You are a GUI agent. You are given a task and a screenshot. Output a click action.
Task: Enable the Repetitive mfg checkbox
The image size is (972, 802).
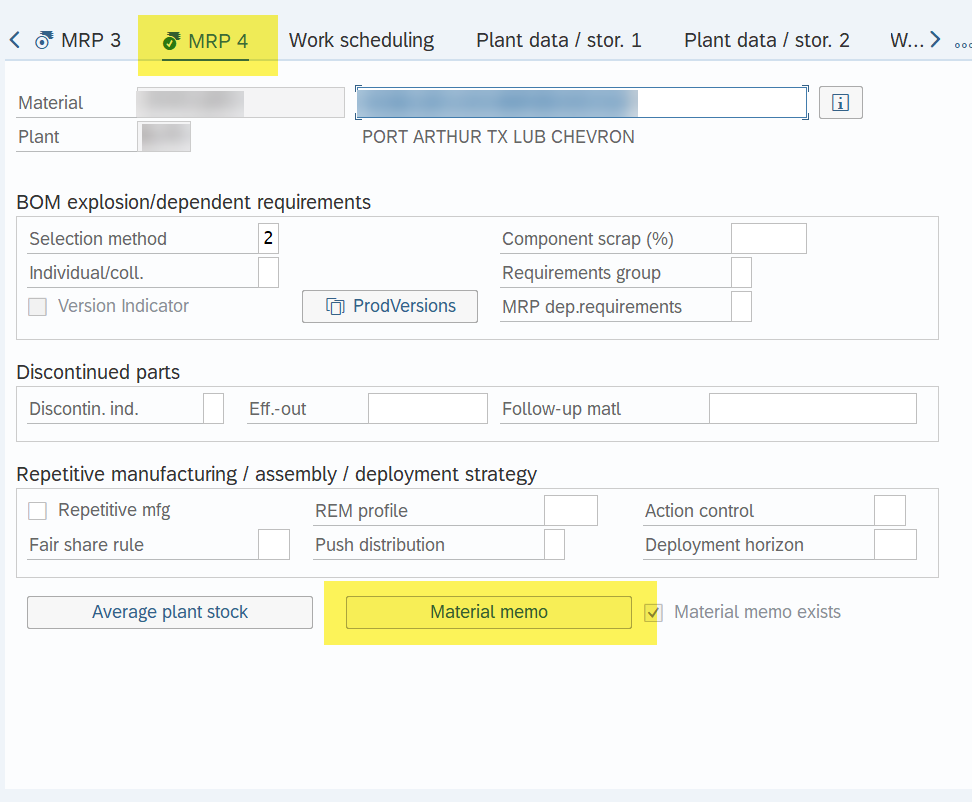pos(38,511)
